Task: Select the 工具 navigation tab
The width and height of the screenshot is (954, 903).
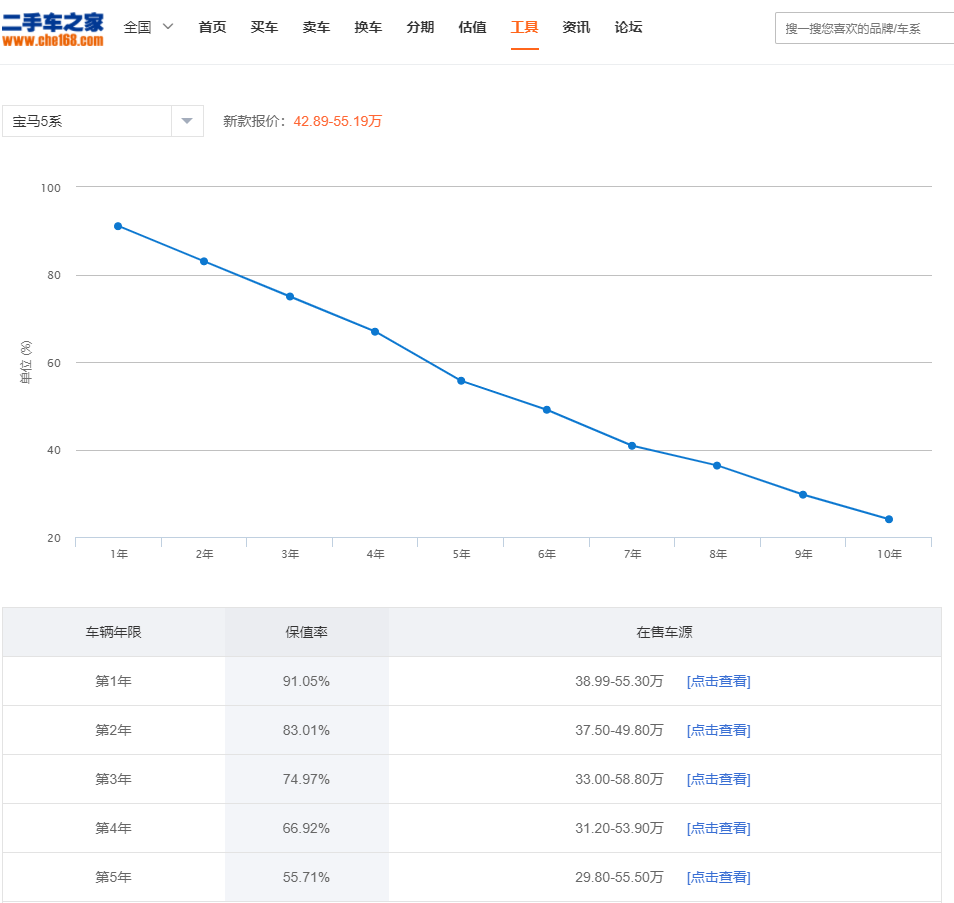Action: (x=524, y=27)
